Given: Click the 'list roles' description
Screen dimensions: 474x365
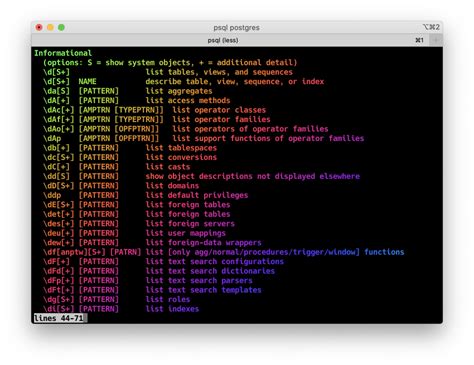Looking at the screenshot, I should point(168,299).
